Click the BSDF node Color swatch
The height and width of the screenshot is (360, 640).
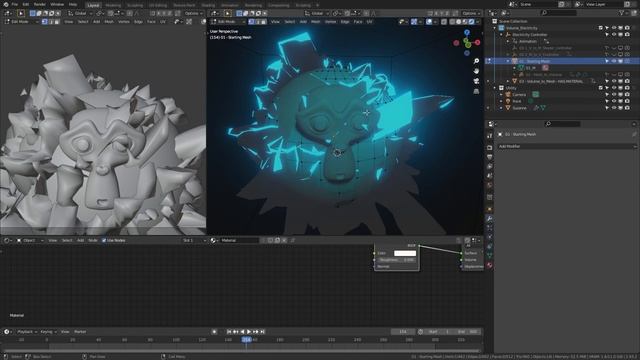(x=405, y=253)
